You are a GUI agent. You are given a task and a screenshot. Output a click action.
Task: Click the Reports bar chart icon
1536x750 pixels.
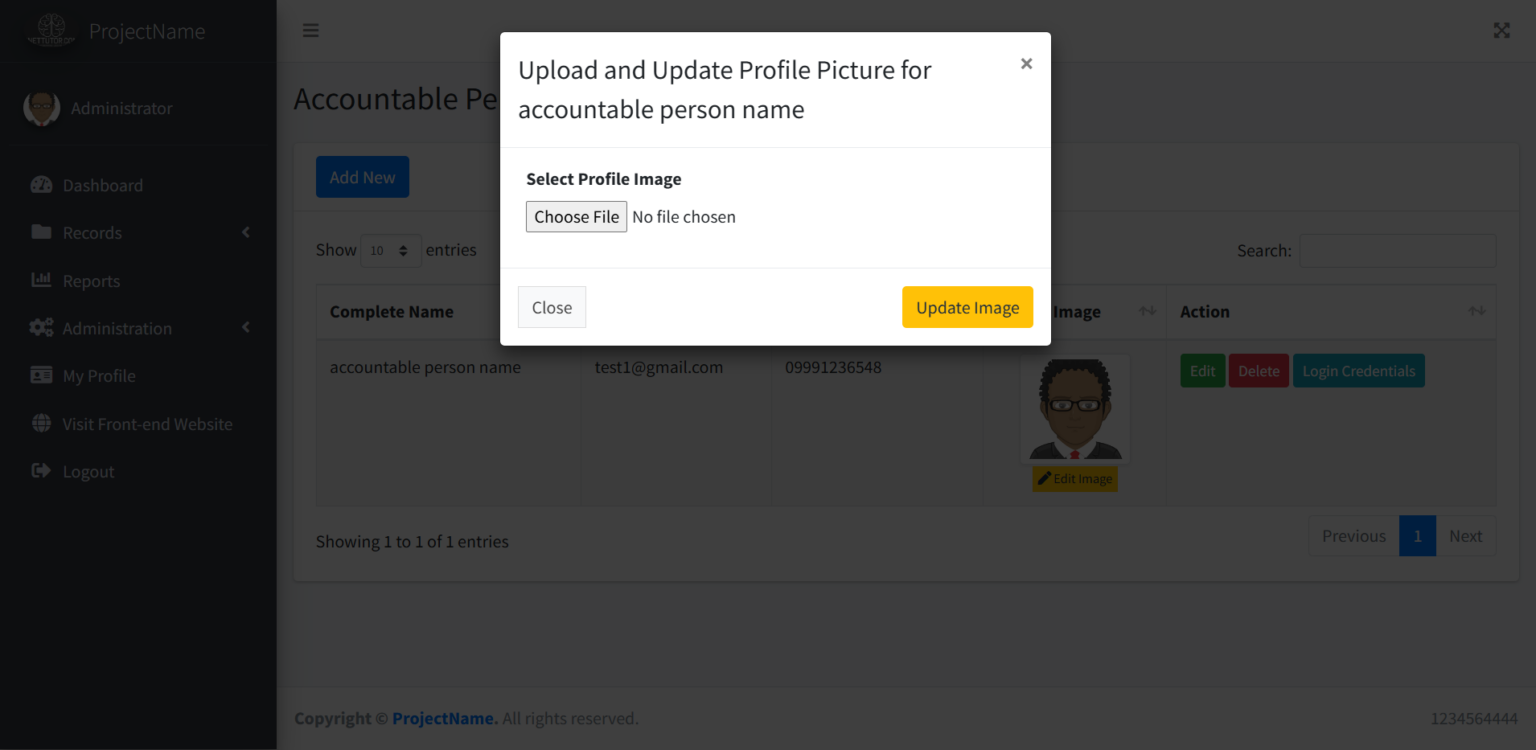click(x=41, y=280)
